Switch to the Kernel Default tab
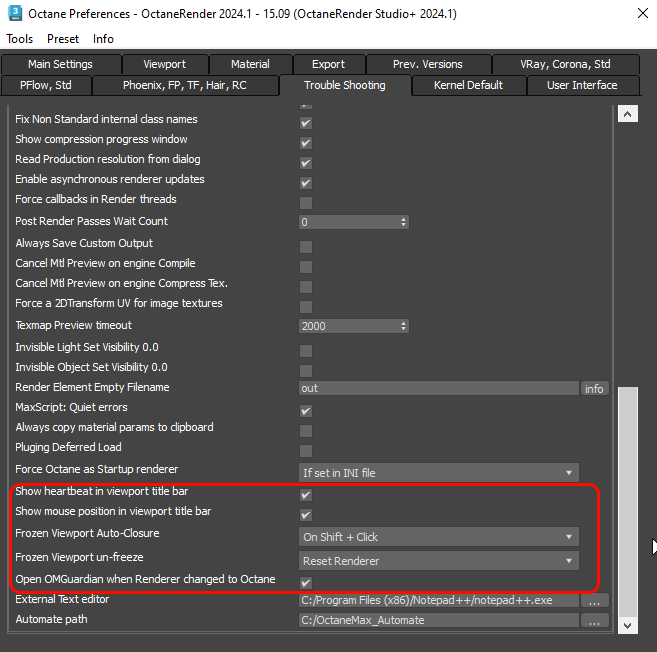The image size is (657, 652). click(x=468, y=86)
